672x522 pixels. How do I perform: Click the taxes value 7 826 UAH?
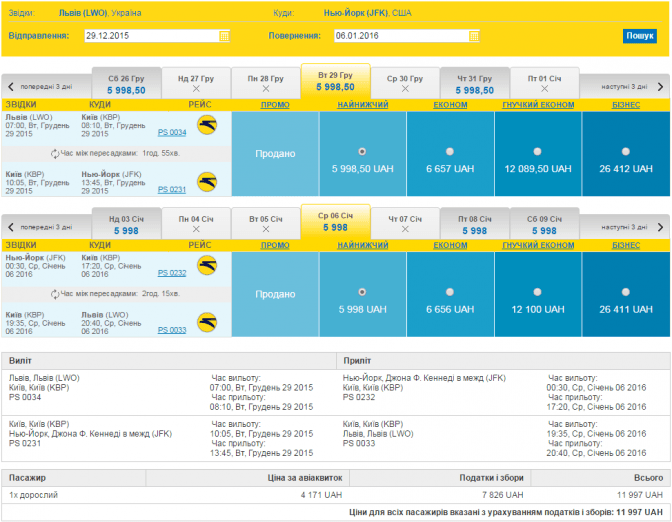(502, 495)
